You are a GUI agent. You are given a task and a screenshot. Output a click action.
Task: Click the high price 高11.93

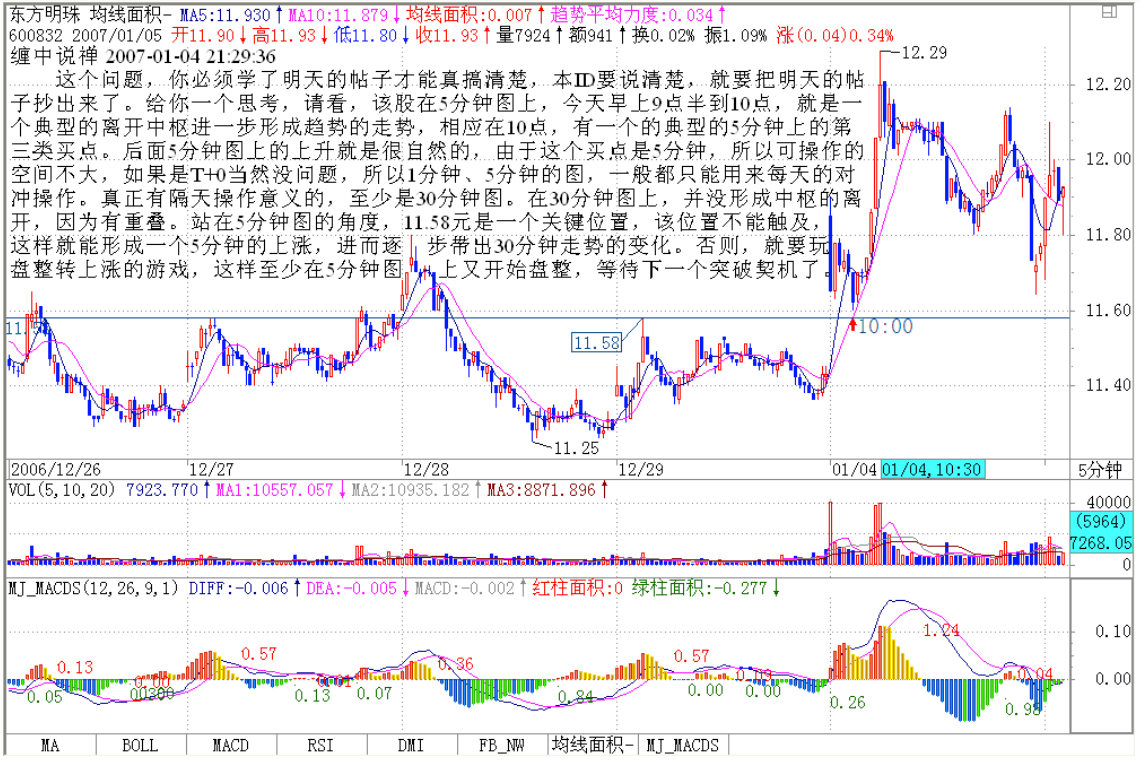tap(284, 34)
